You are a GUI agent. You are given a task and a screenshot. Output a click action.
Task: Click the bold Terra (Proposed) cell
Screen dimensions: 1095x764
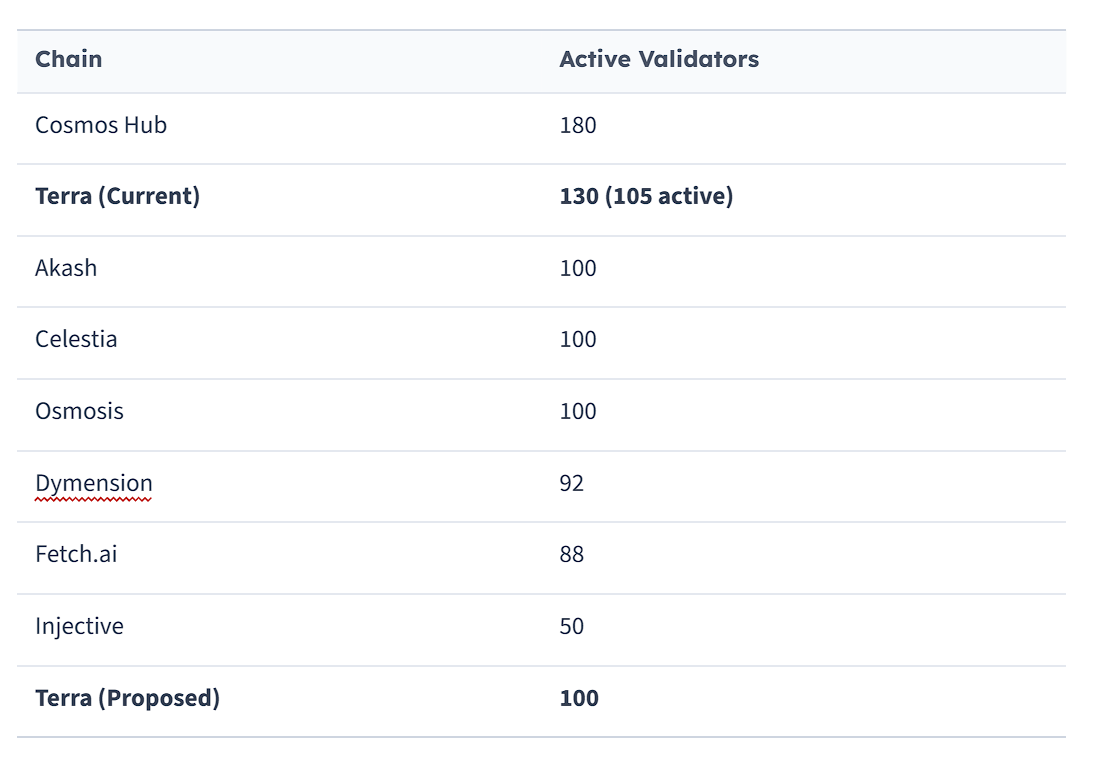(127, 698)
